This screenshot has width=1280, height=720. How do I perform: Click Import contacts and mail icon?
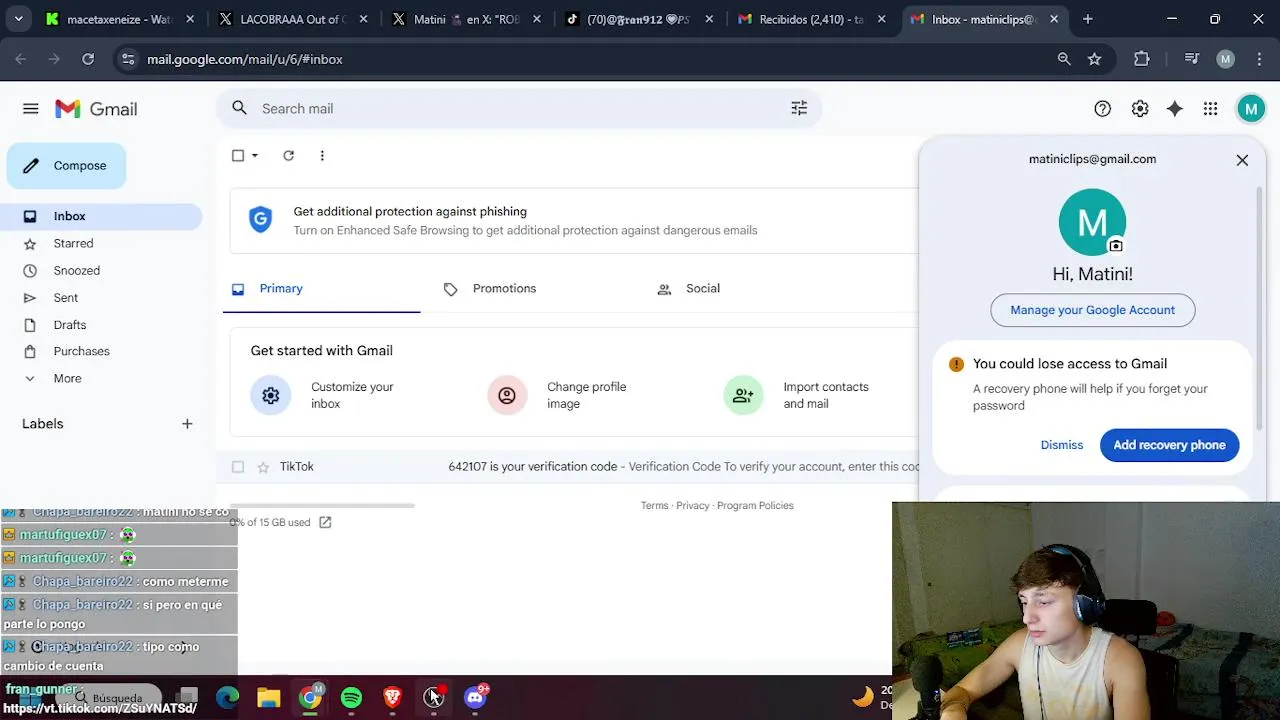743,395
